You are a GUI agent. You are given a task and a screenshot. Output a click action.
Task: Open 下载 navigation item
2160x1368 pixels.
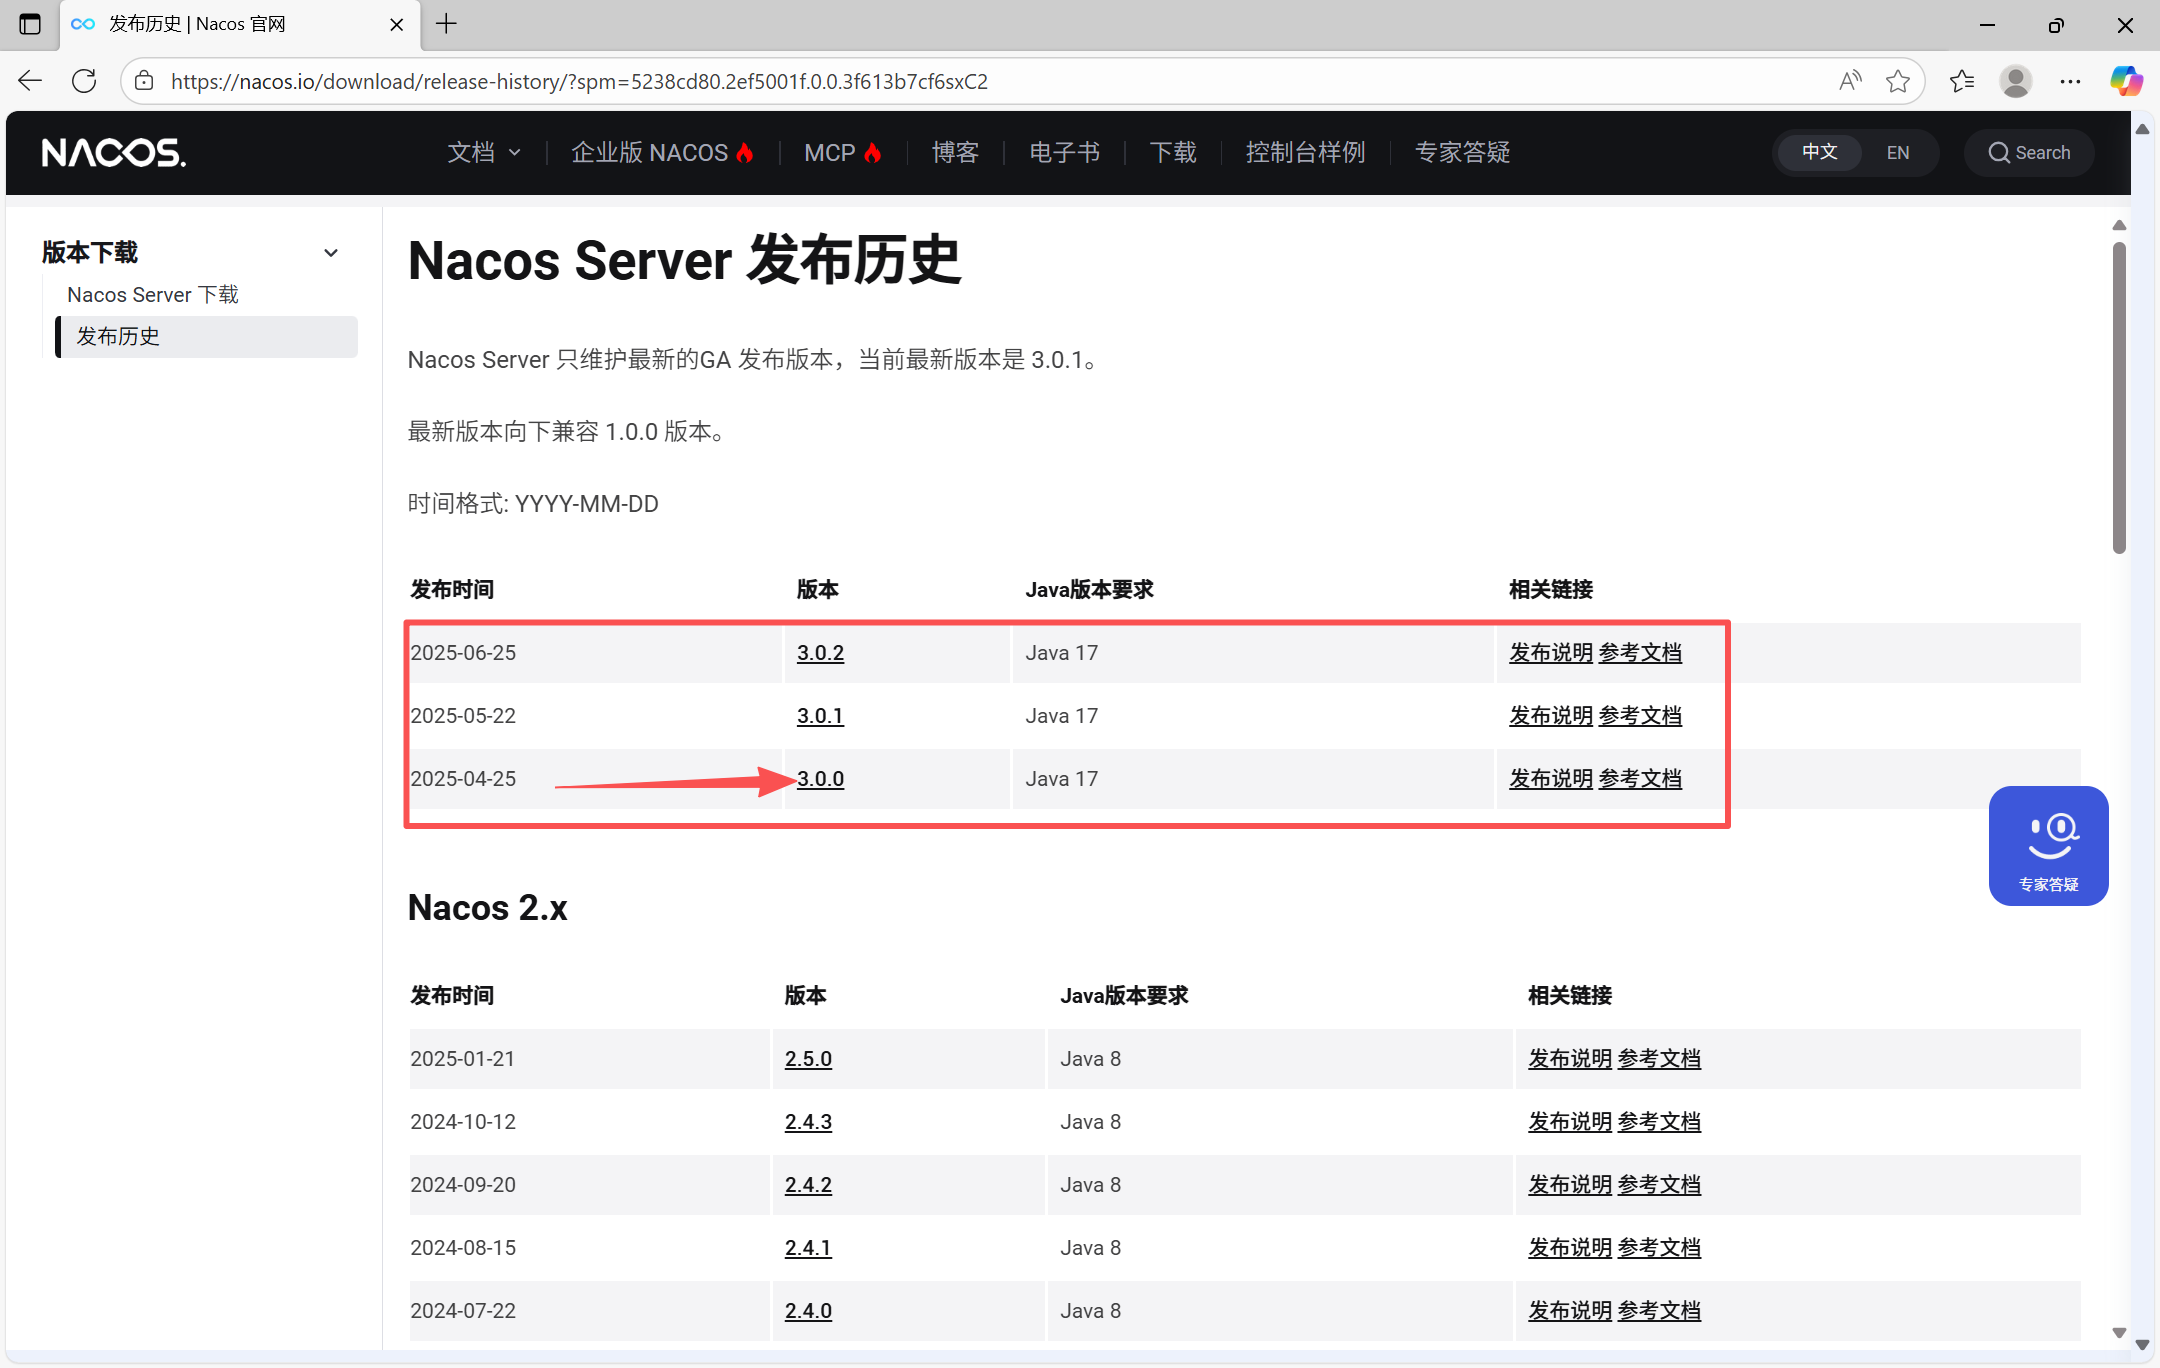coord(1173,153)
